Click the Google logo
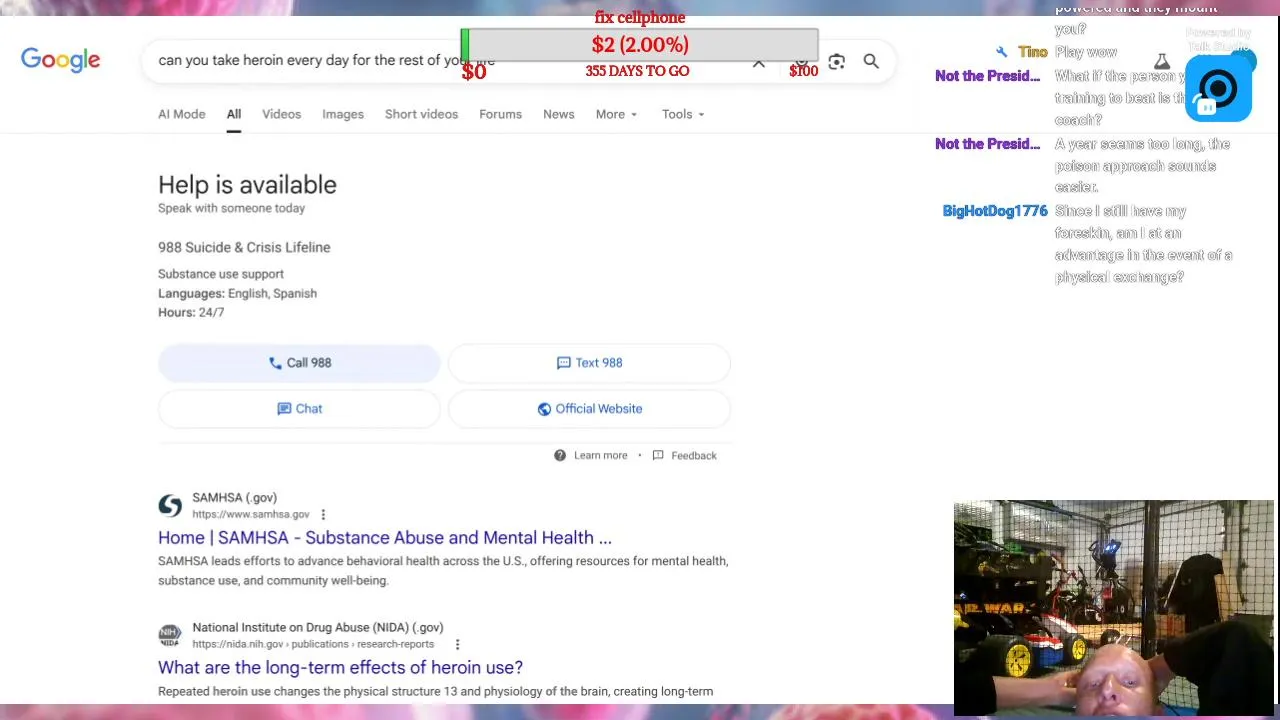 pos(60,60)
